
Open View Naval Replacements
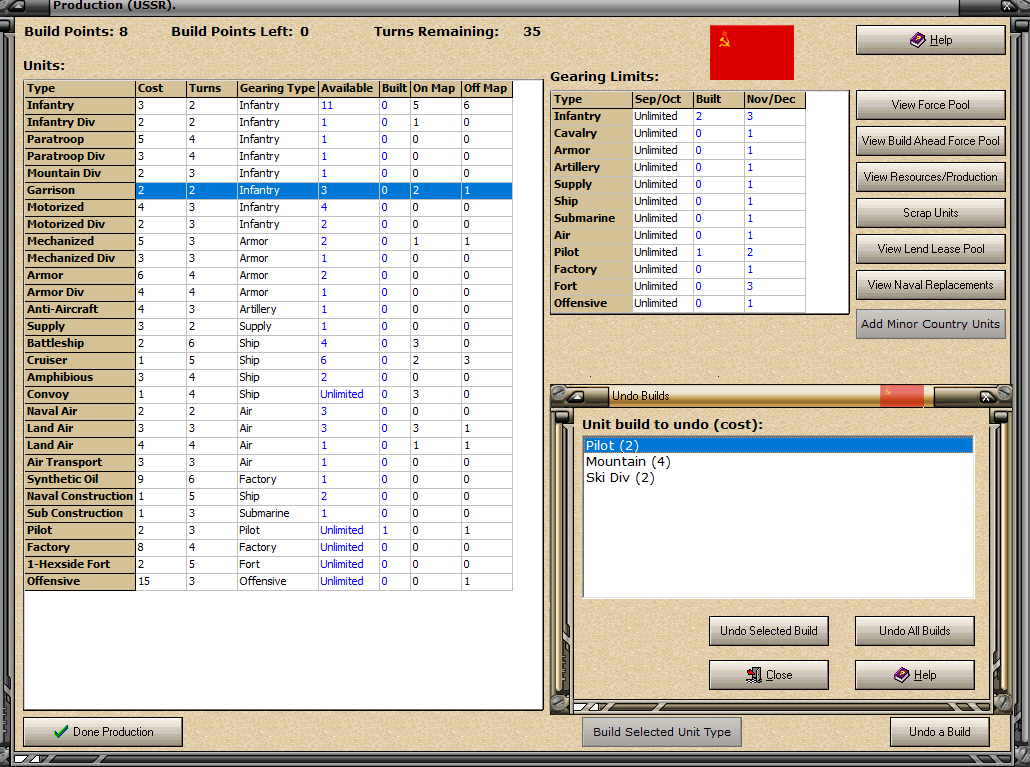click(930, 285)
